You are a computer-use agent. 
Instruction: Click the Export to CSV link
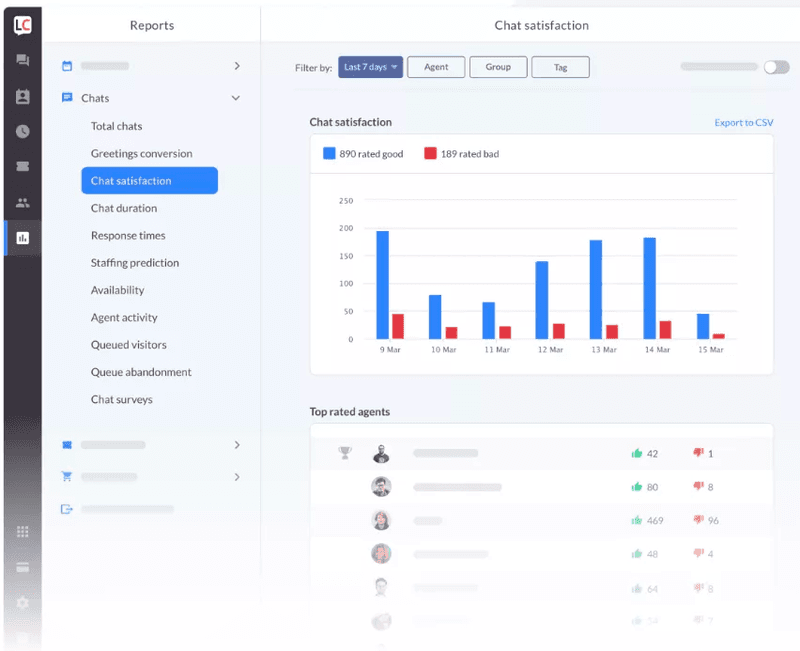click(744, 121)
